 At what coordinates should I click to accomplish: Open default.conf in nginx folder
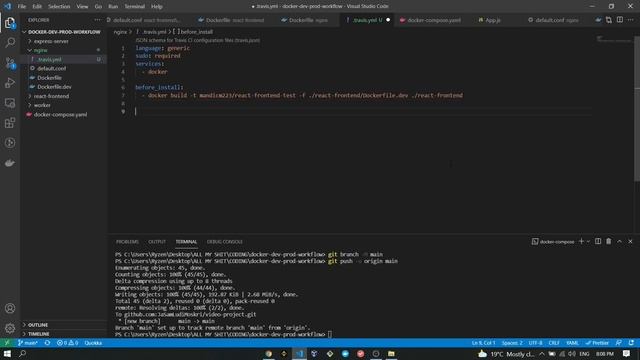(51, 69)
